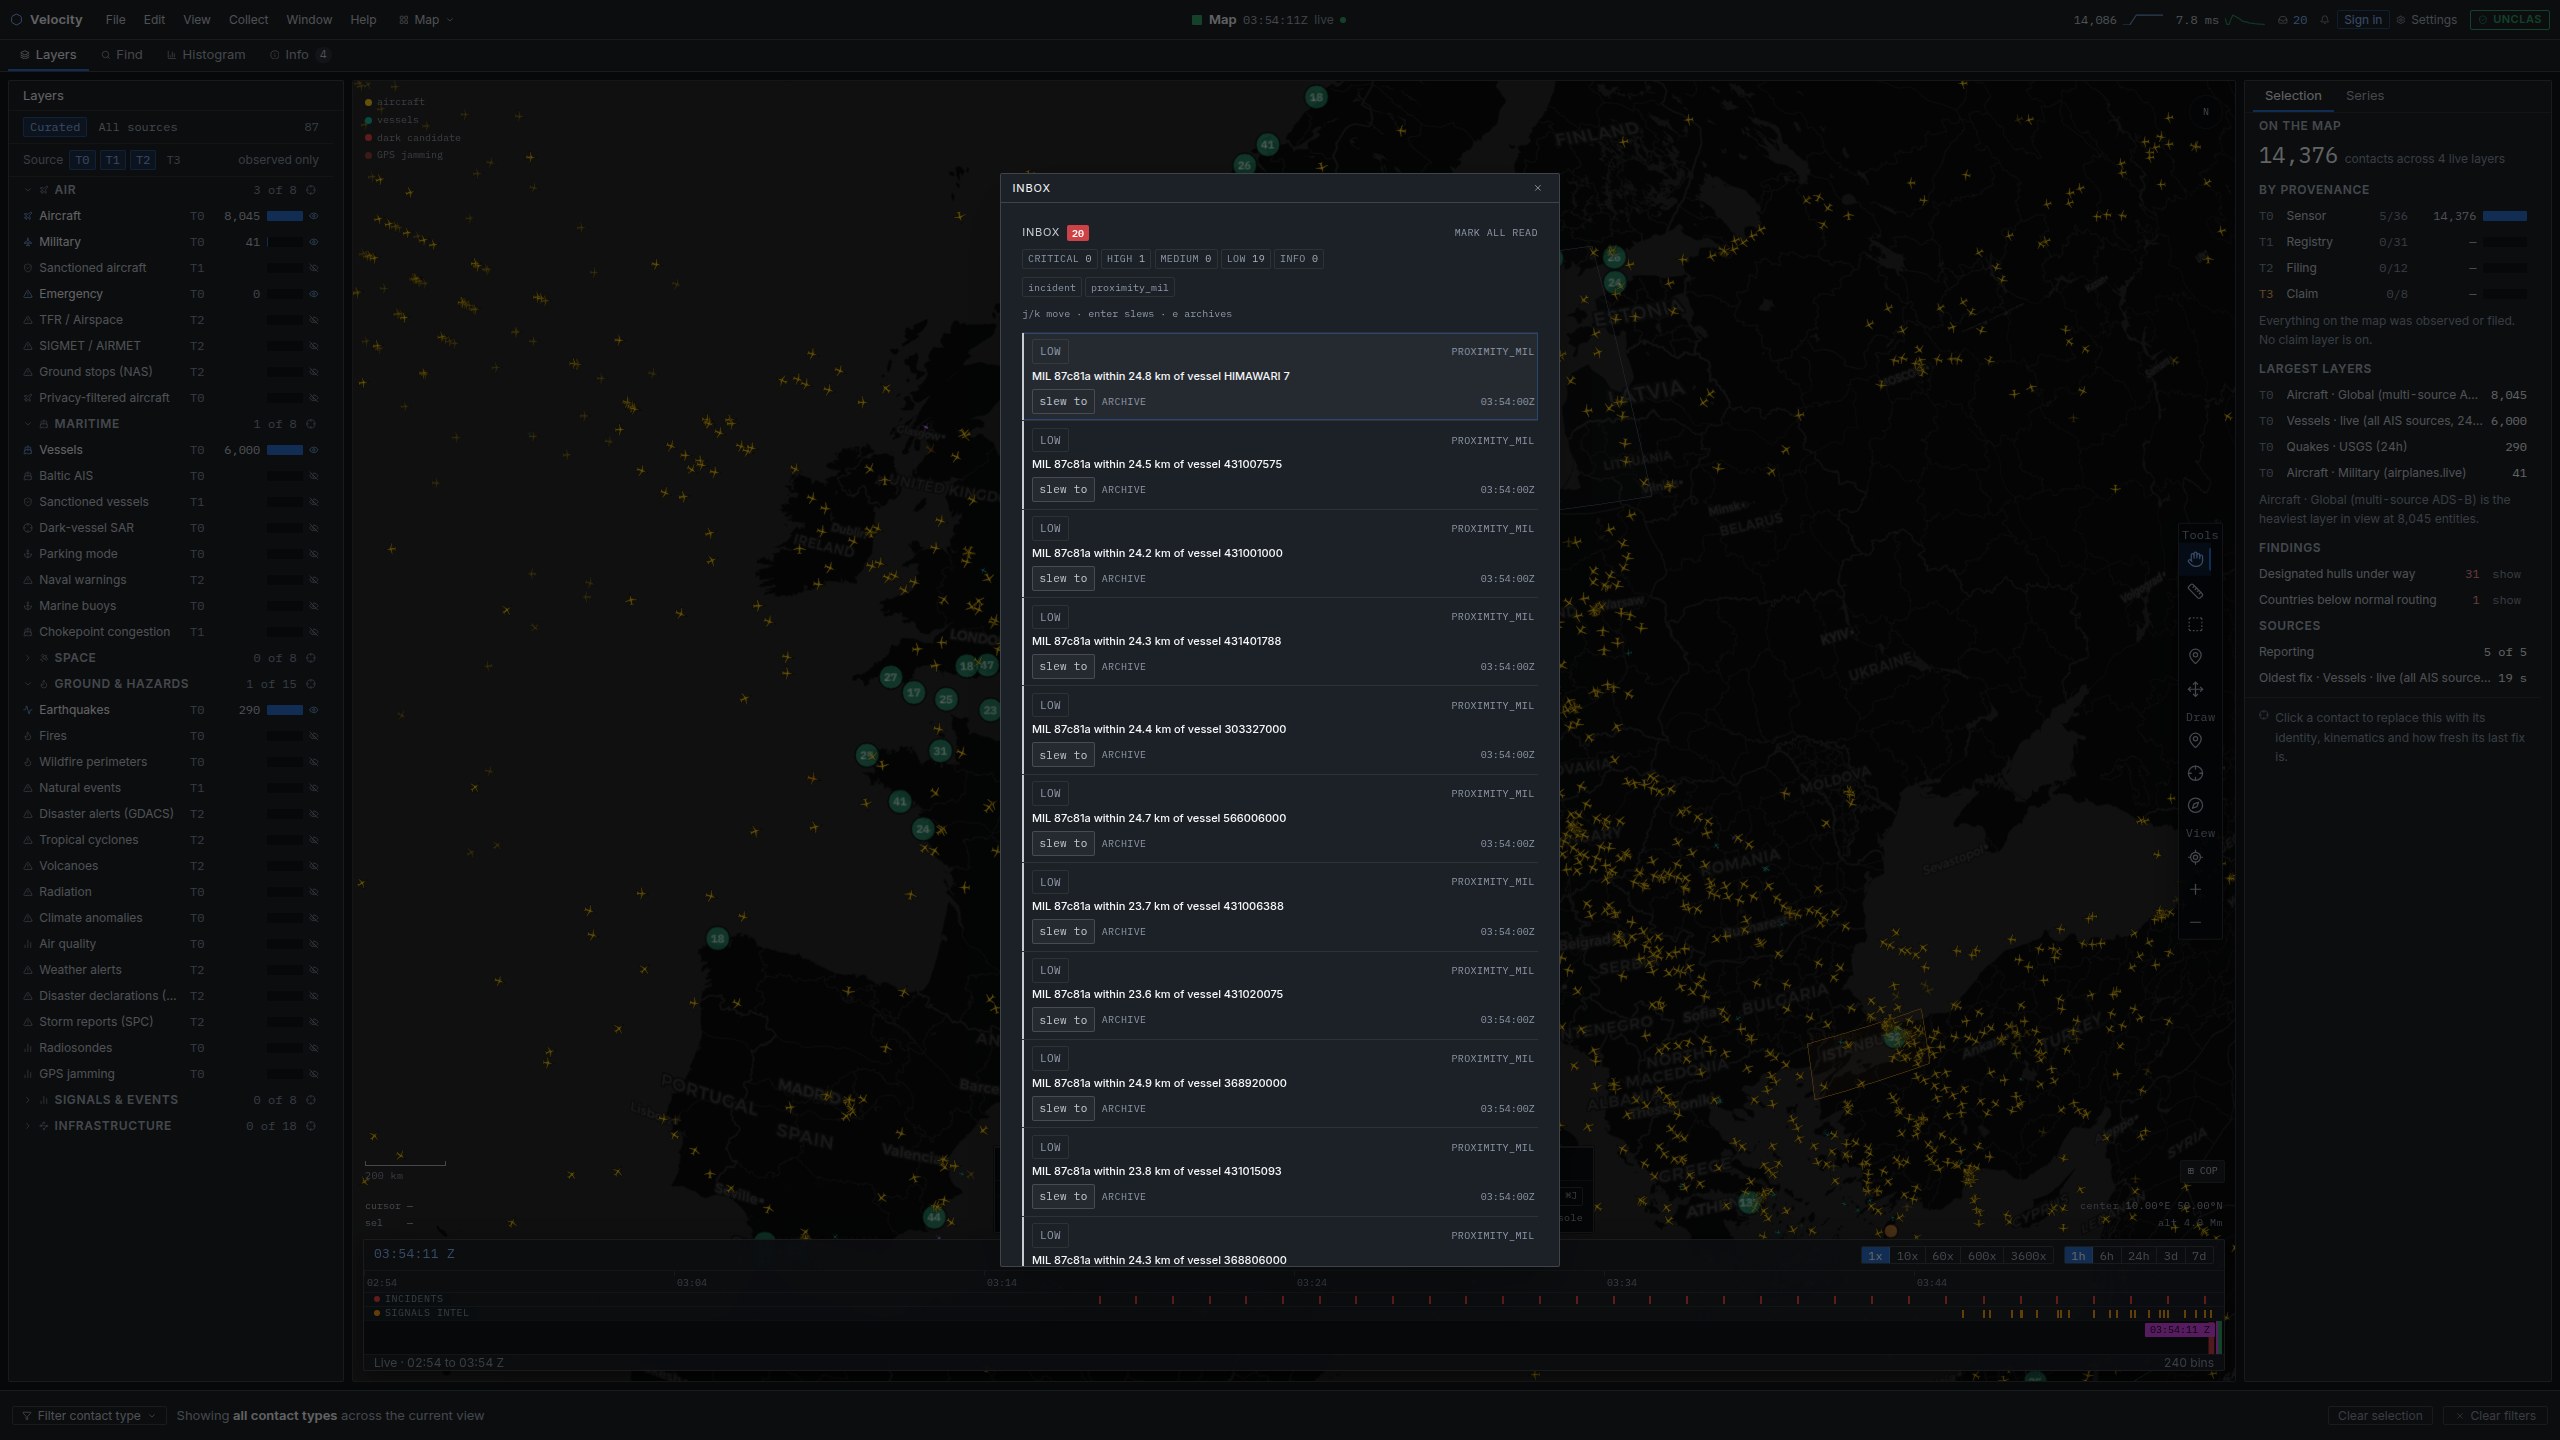Image resolution: width=2560 pixels, height=1440 pixels.
Task: Click the inbox count 20 icon in top bar
Action: [x=2291, y=20]
